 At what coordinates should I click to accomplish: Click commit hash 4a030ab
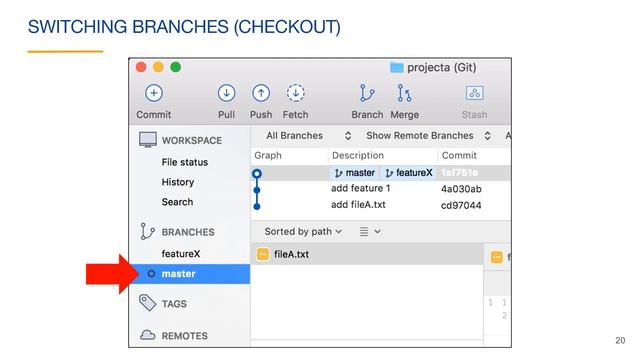tap(461, 189)
